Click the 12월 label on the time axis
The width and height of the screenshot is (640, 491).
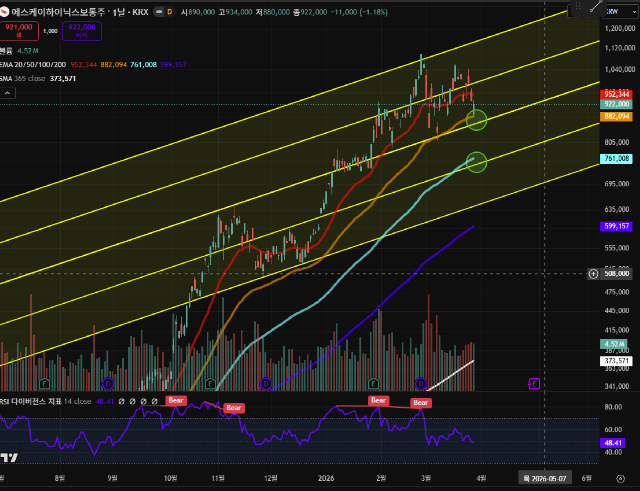tap(271, 478)
